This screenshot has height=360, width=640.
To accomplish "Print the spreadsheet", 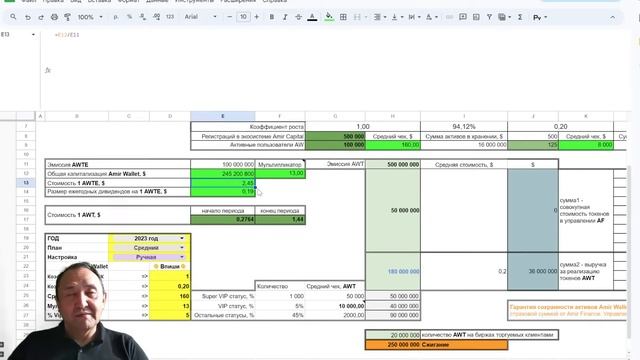I will point(54,17).
